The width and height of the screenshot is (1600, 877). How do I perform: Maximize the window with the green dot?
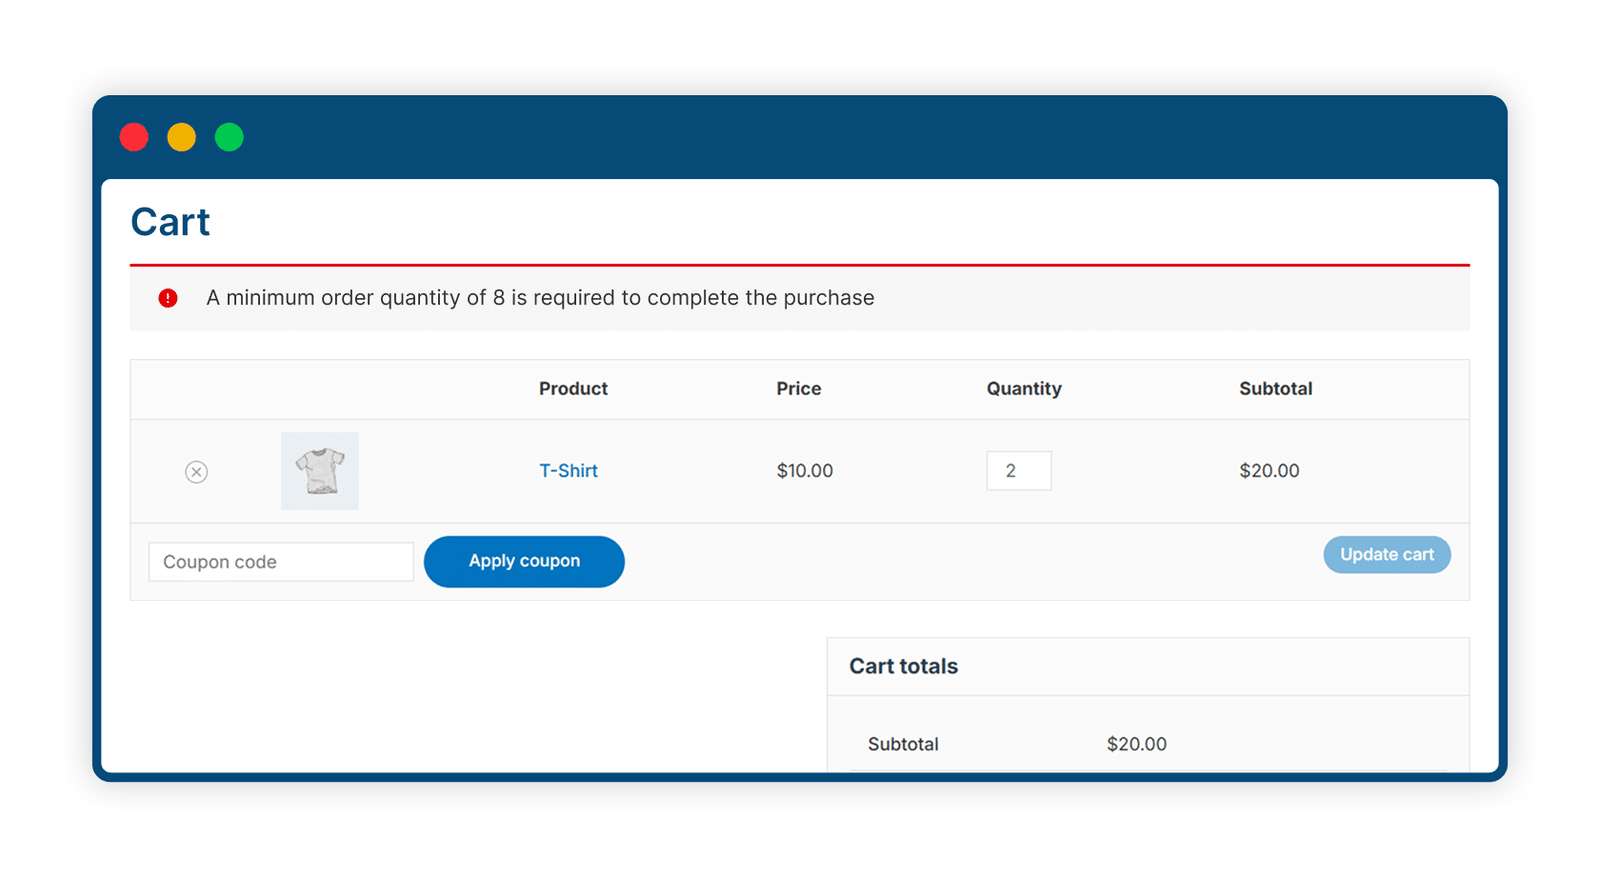click(229, 137)
